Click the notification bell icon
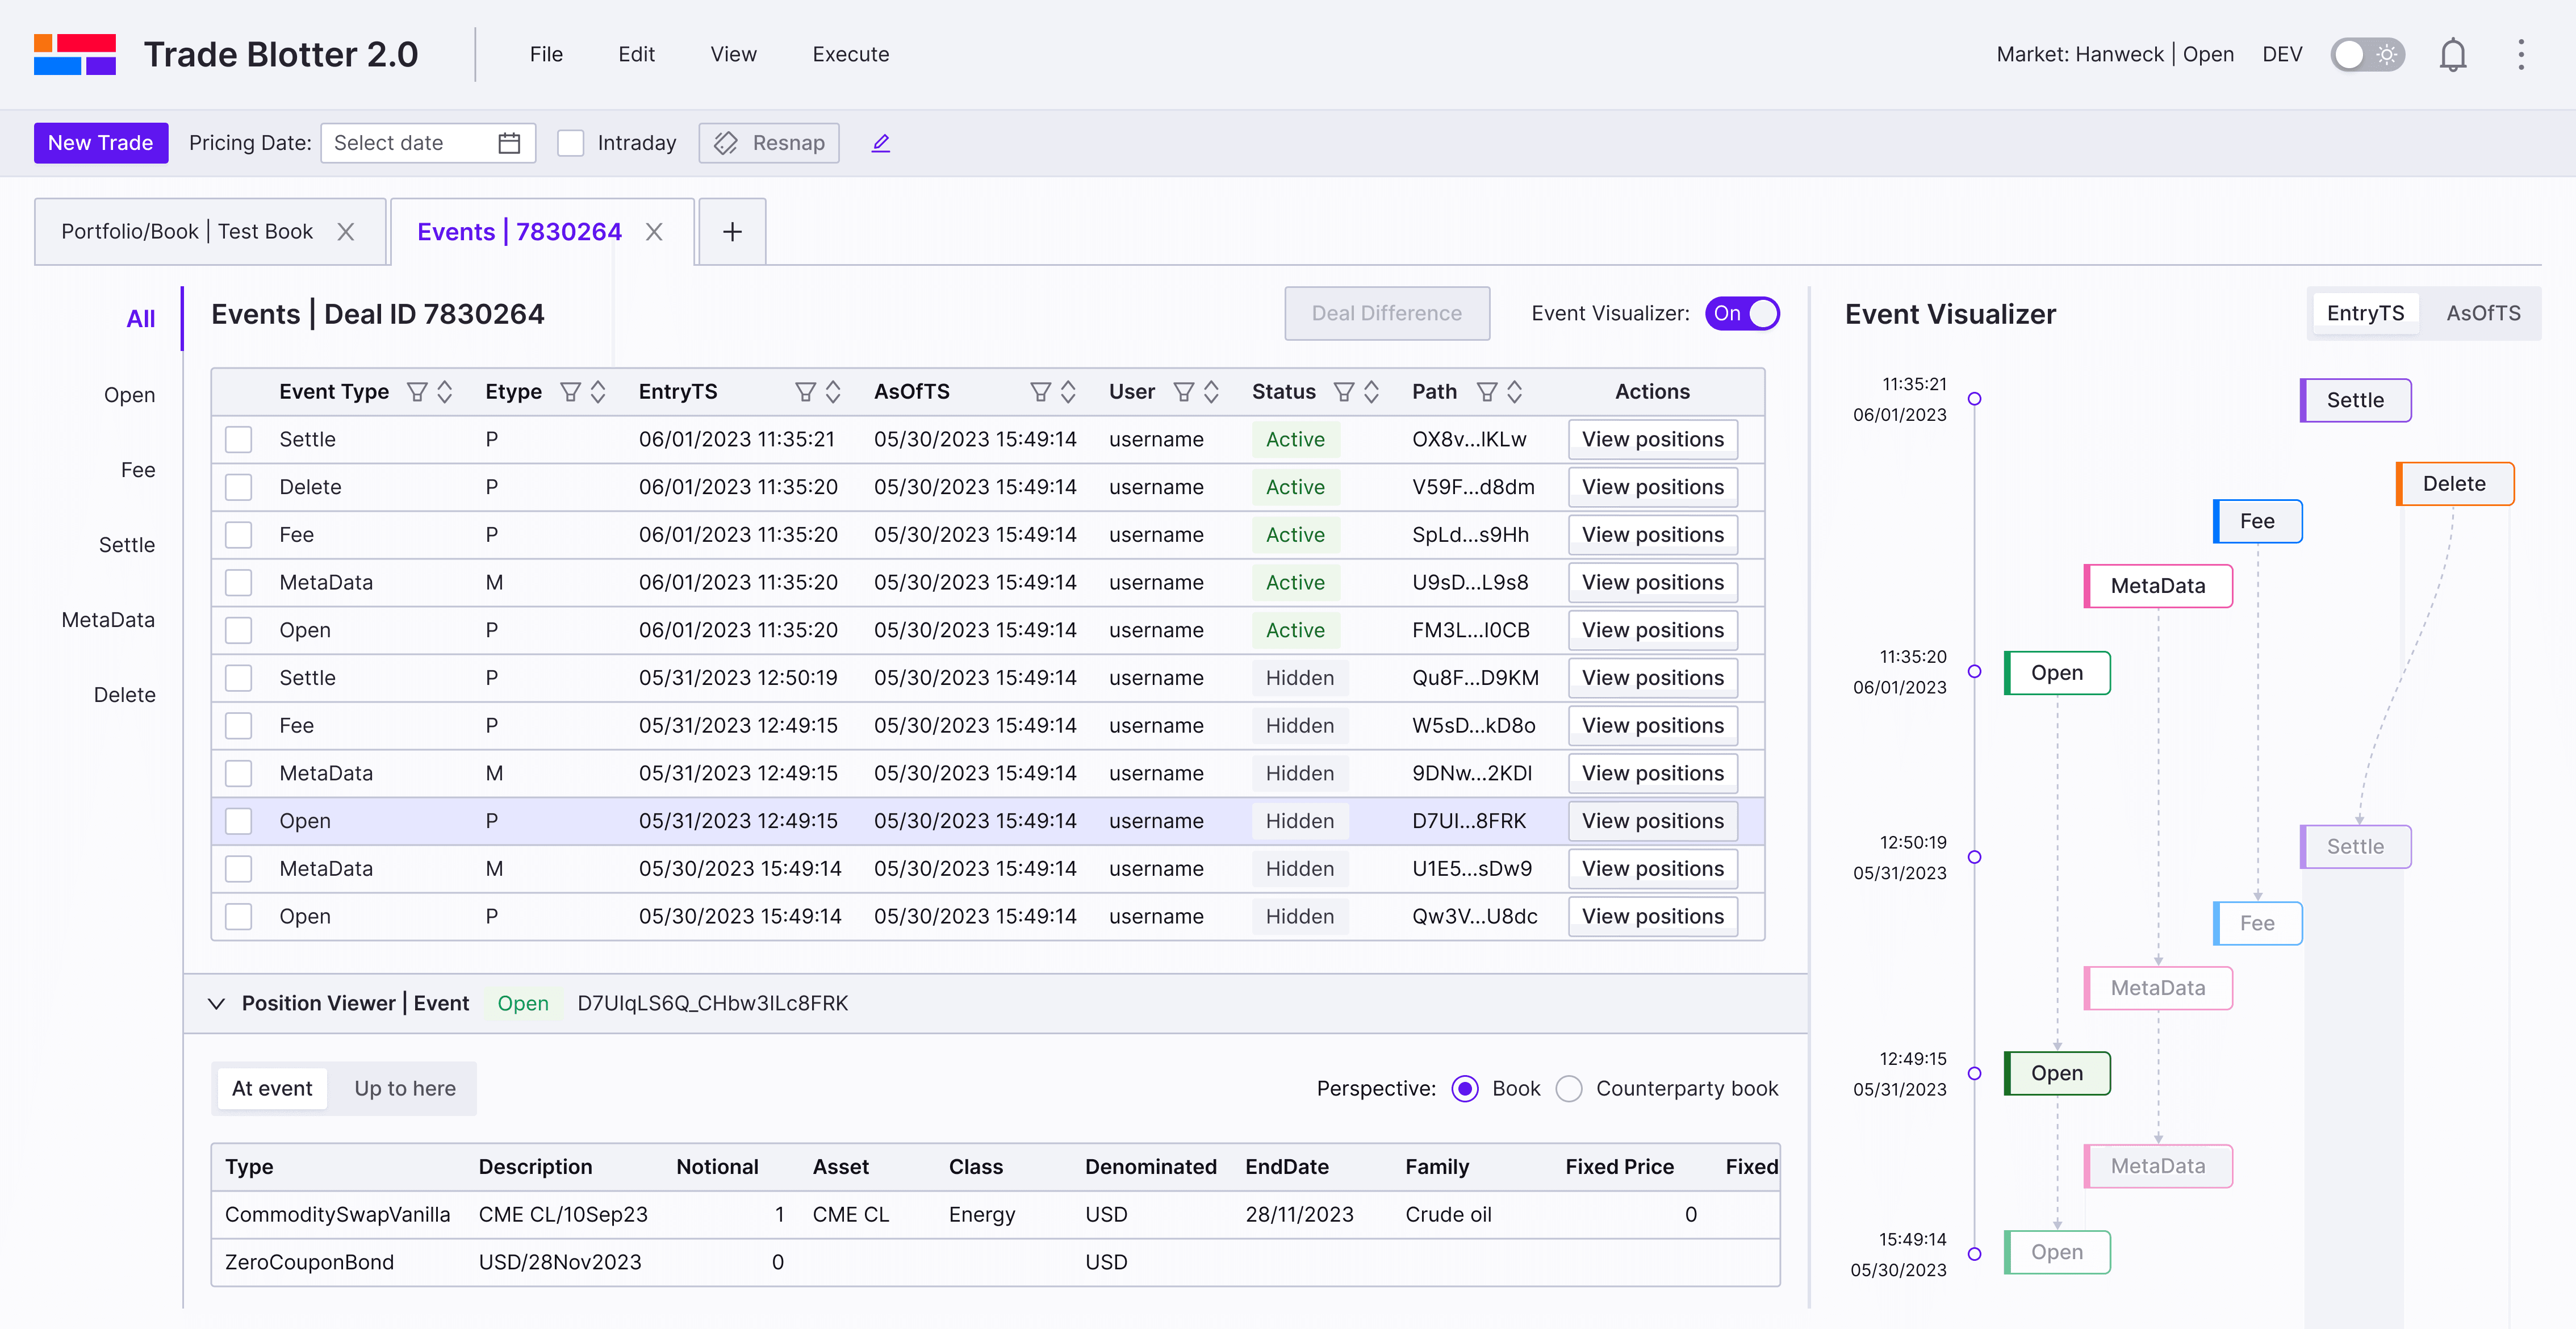Viewport: 2576px width, 1329px height. click(2452, 55)
